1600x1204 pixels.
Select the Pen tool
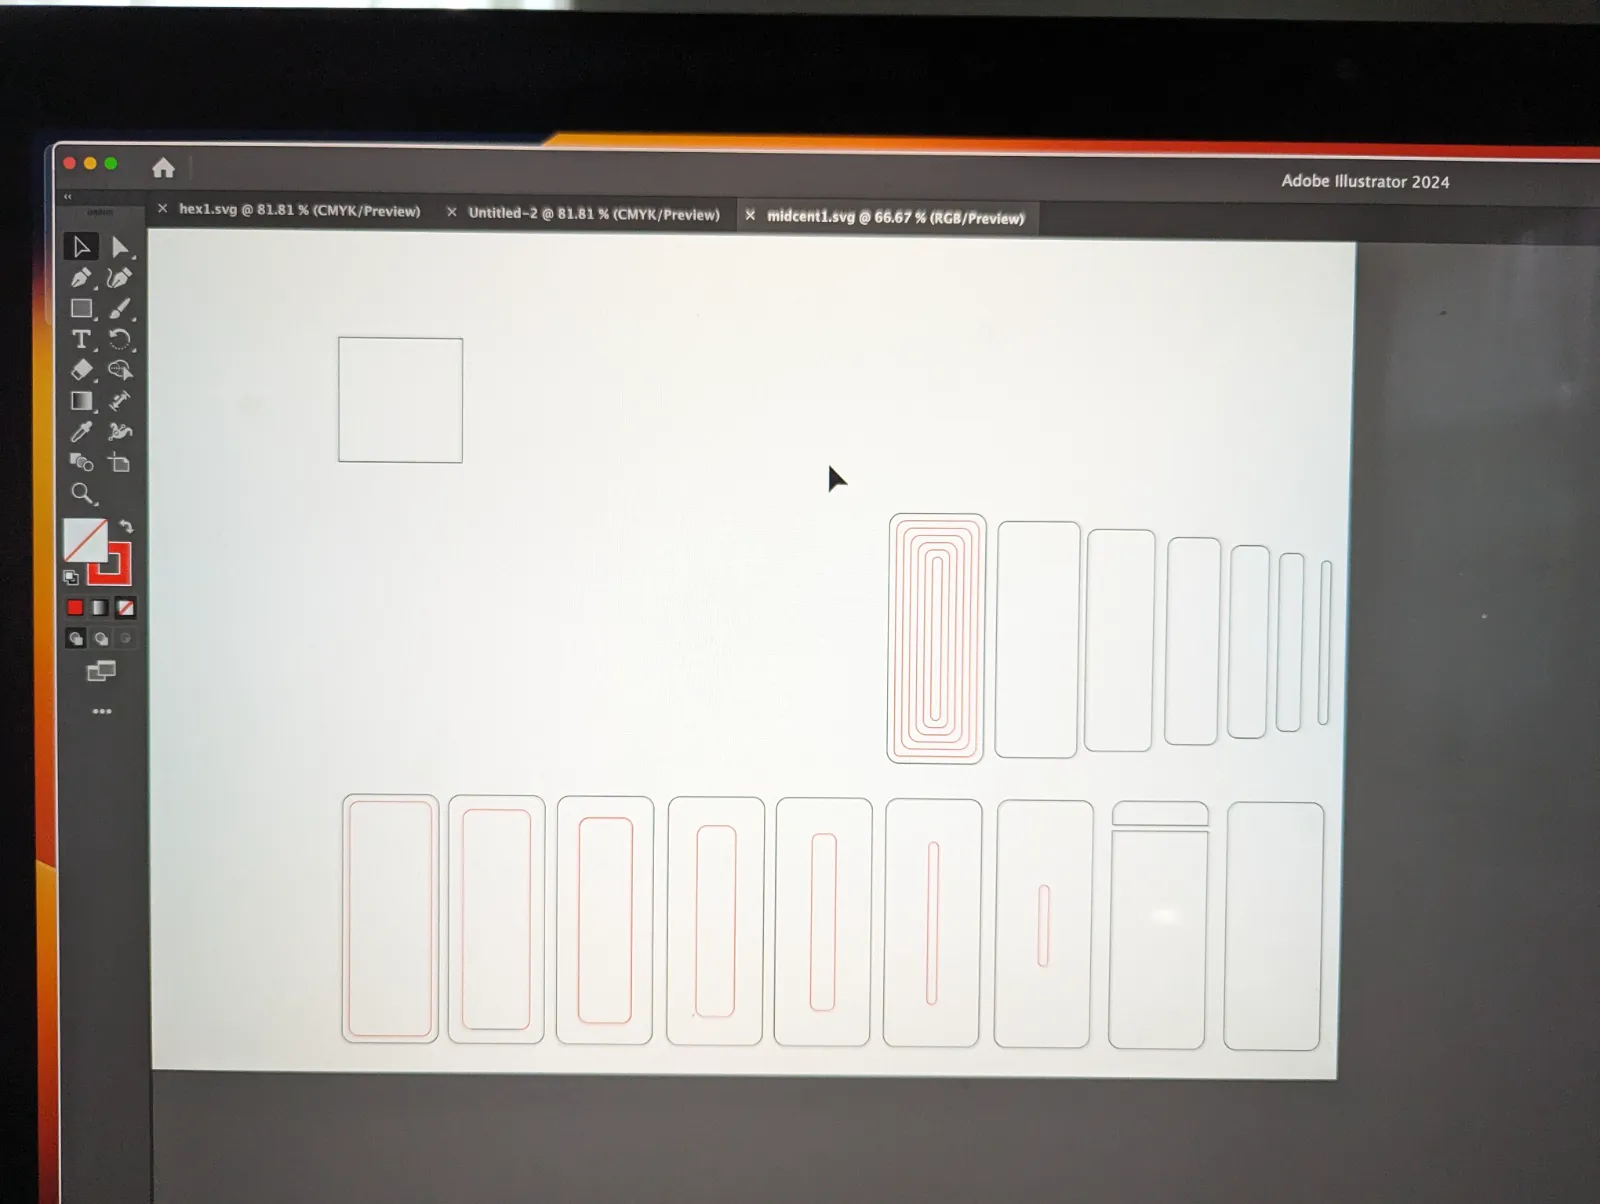click(81, 278)
